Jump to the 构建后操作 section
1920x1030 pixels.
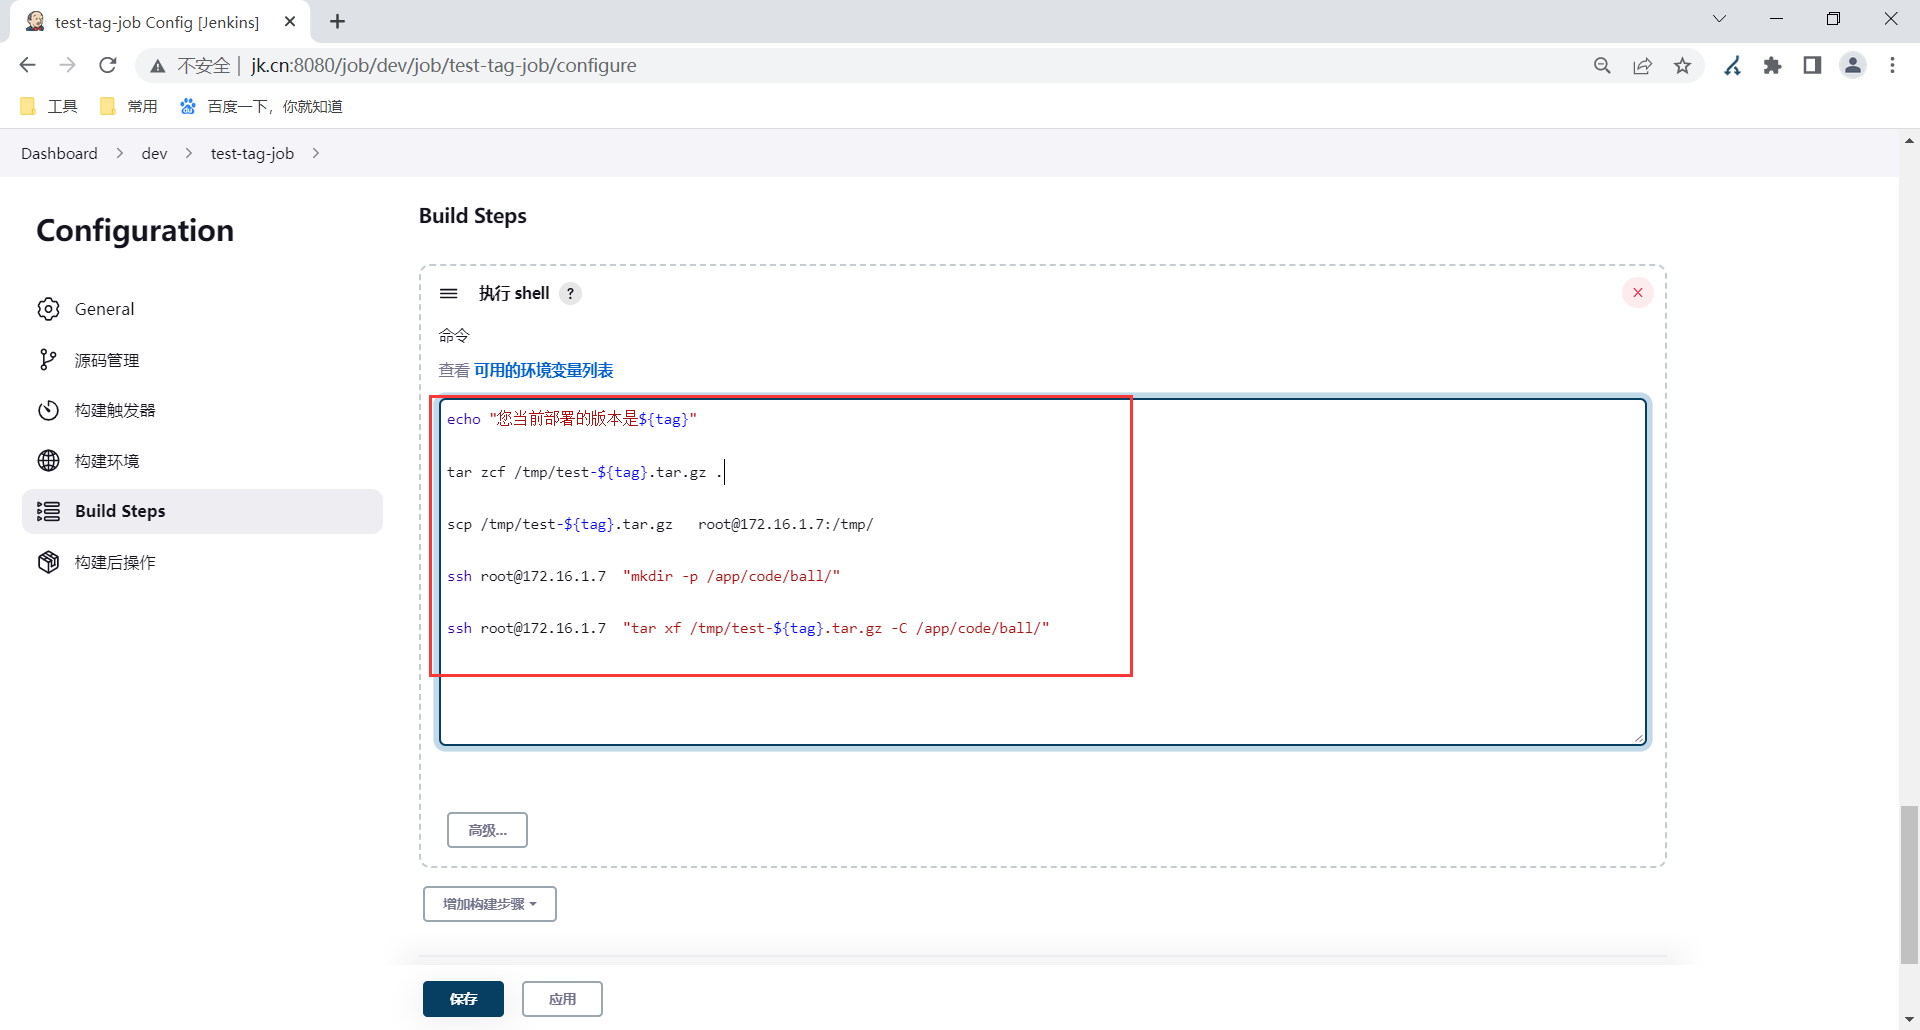[x=202, y=562]
